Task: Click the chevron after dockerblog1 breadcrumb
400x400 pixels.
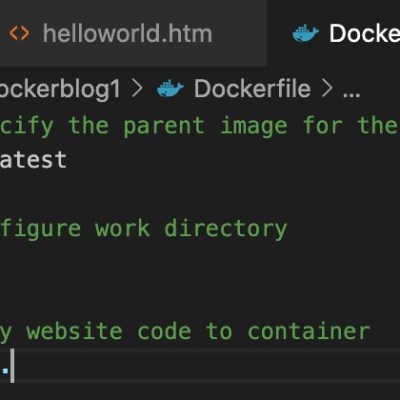Action: coord(137,89)
